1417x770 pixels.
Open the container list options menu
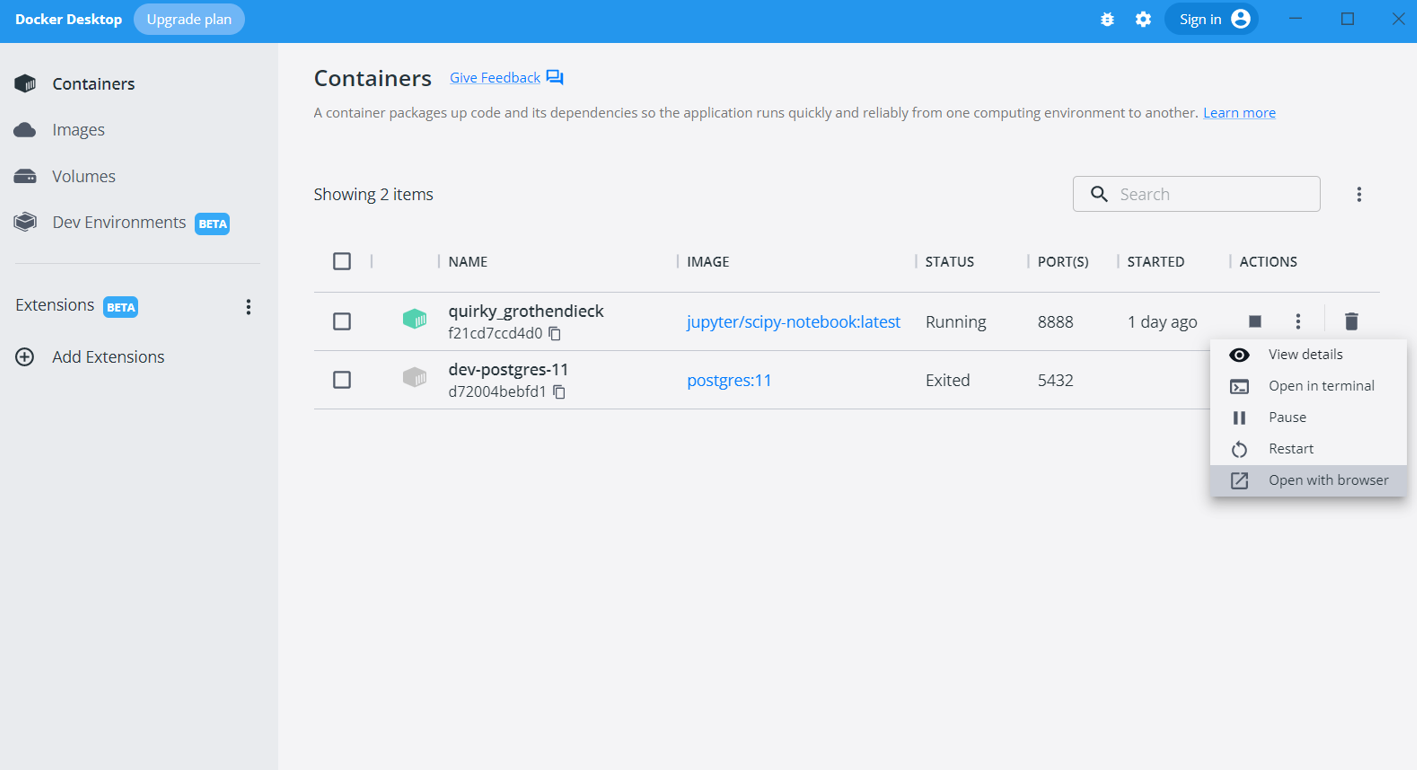click(1359, 193)
